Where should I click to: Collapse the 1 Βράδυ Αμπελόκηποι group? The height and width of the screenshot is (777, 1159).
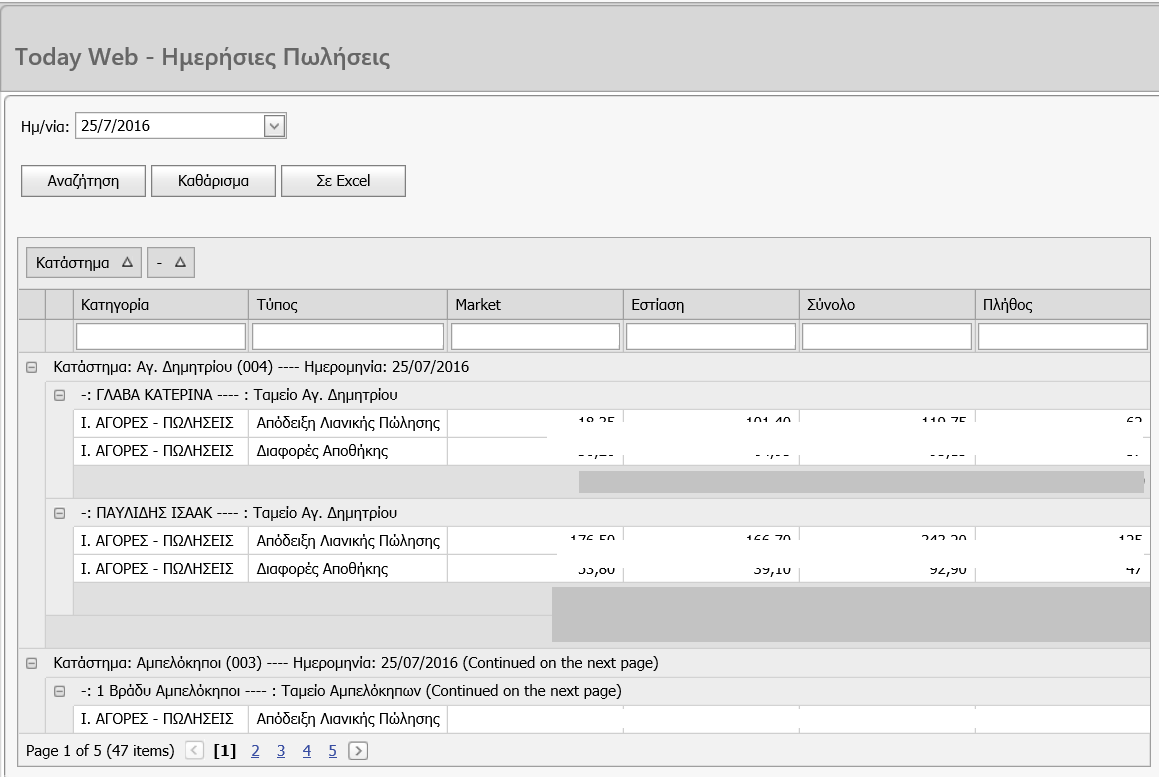[59, 692]
